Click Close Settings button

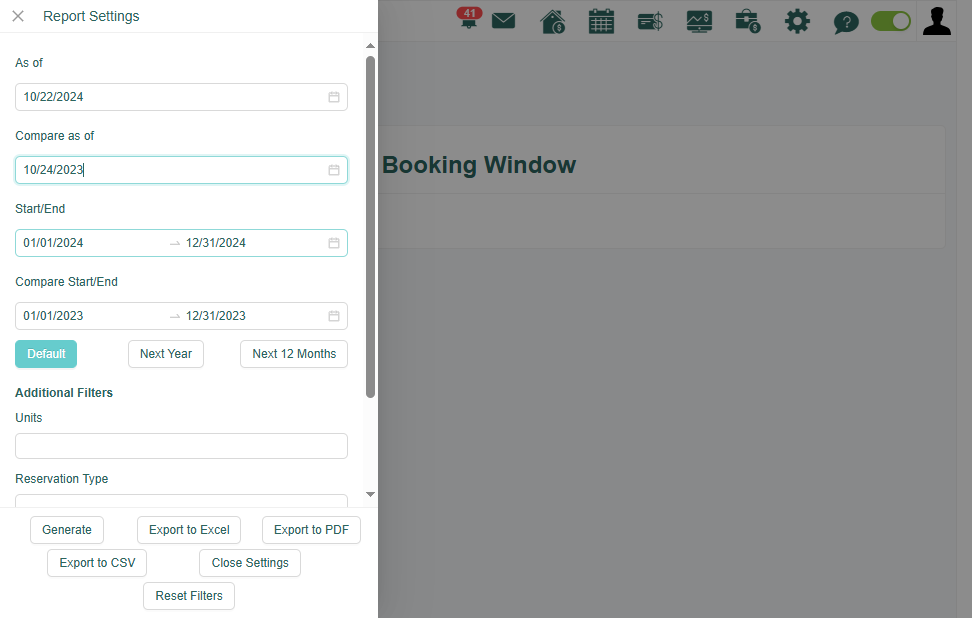(250, 563)
